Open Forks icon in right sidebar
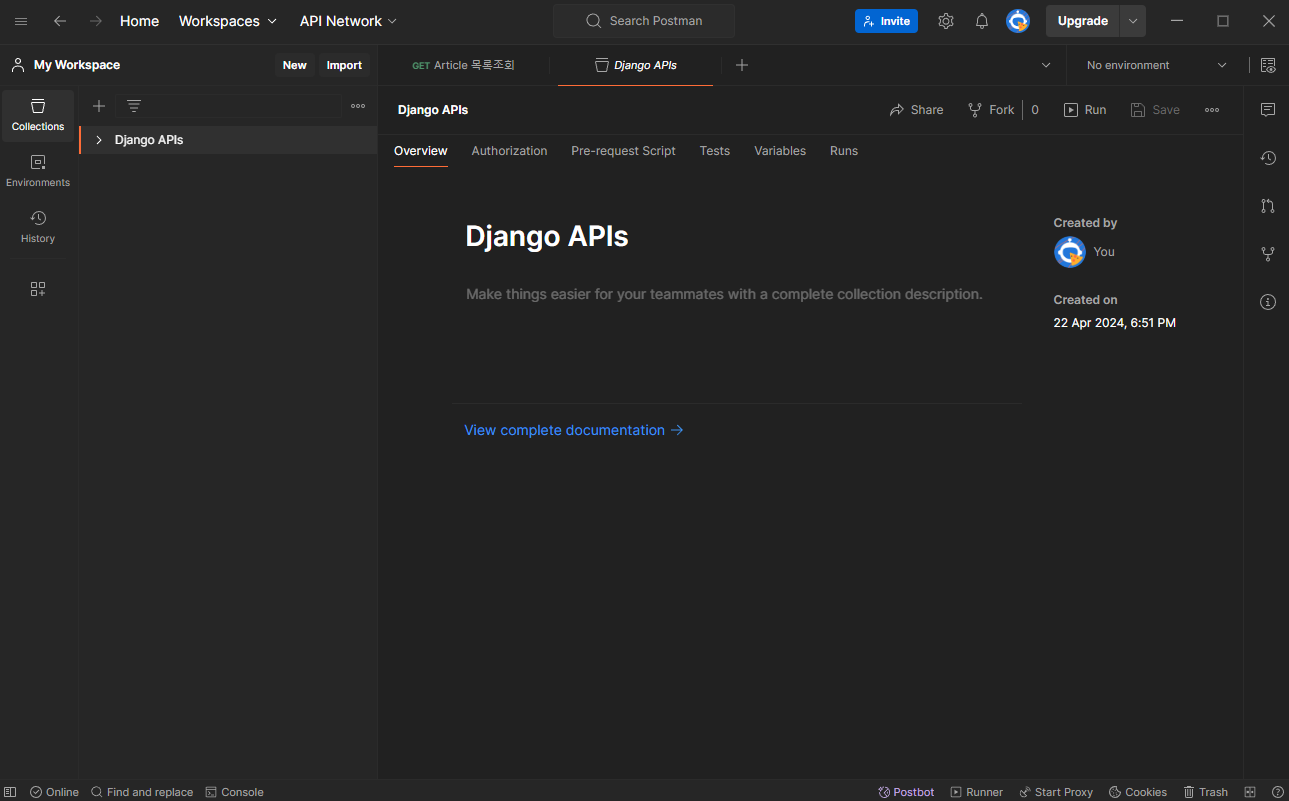 coord(1268,254)
